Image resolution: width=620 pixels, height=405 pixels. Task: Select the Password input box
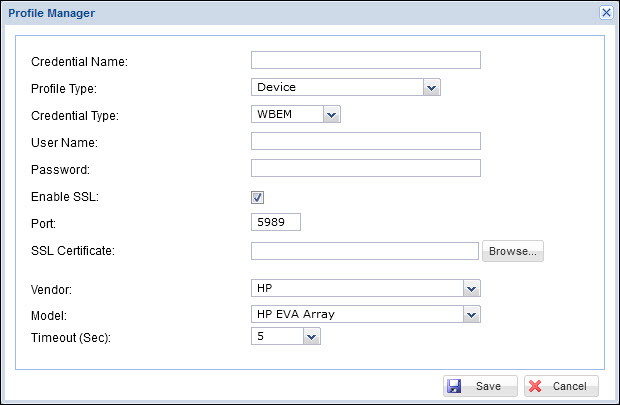coord(365,168)
